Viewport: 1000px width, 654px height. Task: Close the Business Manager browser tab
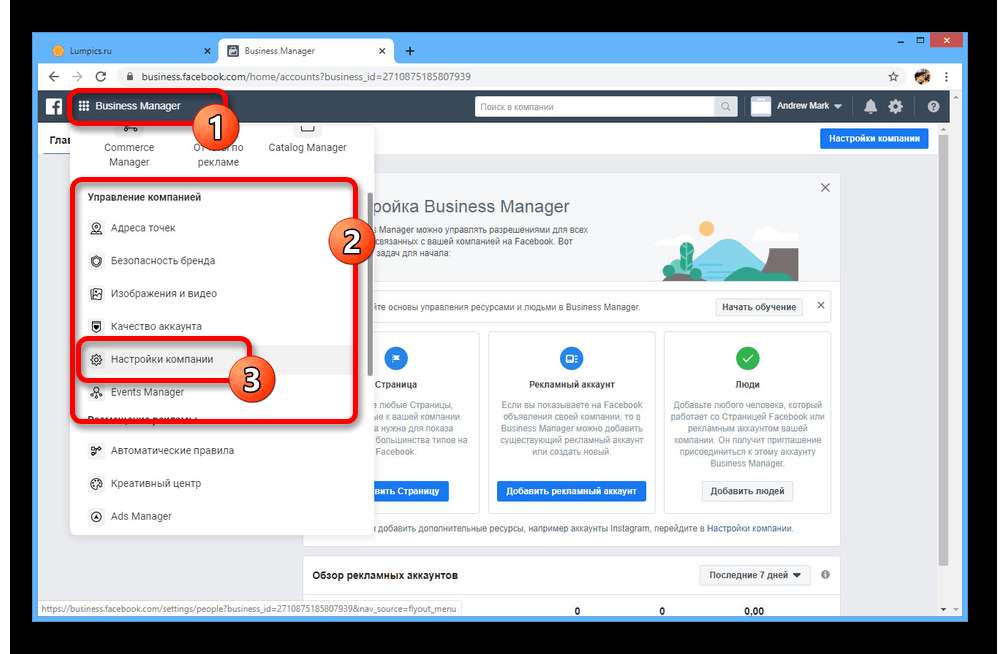click(x=382, y=51)
